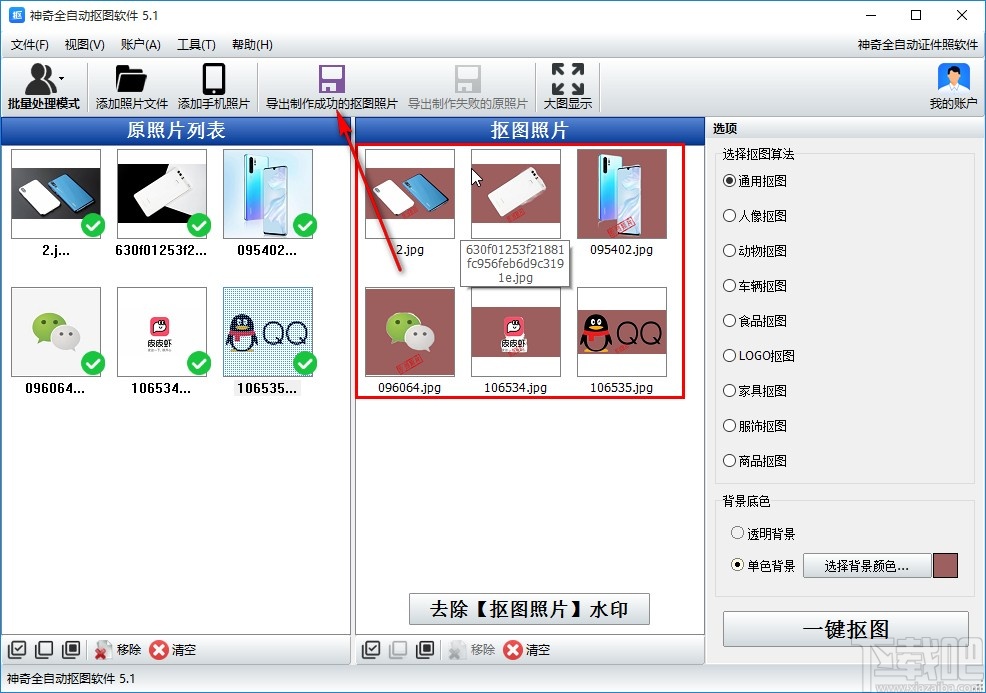The image size is (986, 693).
Task: Open the 账户(A) menu
Action: (x=140, y=45)
